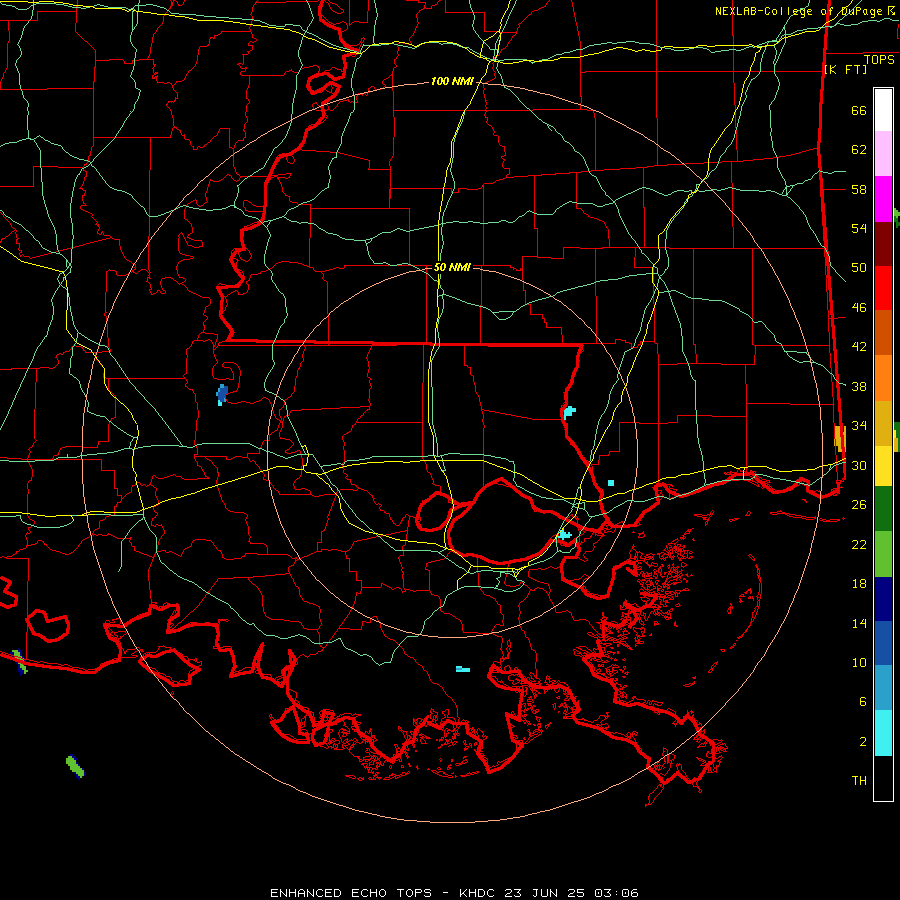Click the dark blue echo by the western river
This screenshot has height=900, width=900.
point(222,394)
